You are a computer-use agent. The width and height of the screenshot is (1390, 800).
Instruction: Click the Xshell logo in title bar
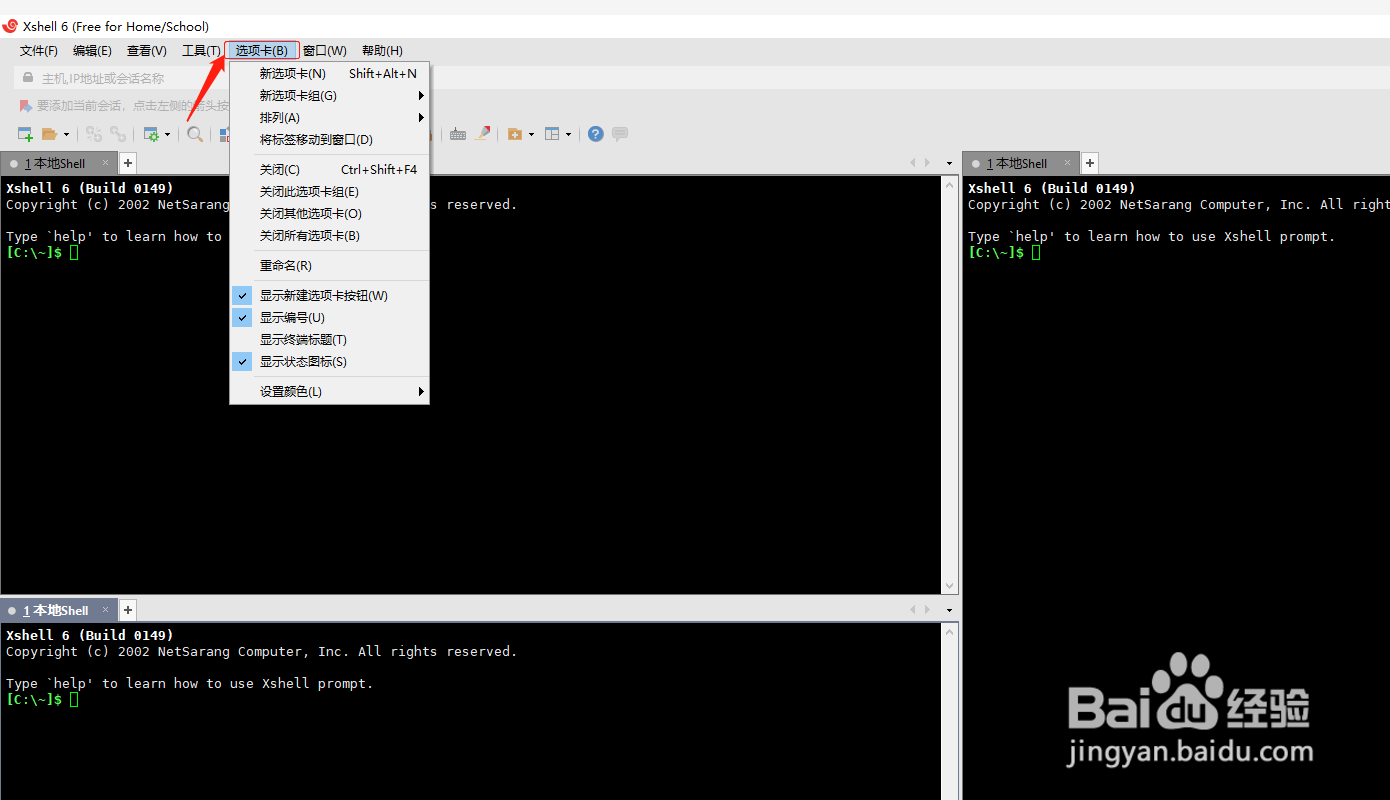tap(10, 26)
